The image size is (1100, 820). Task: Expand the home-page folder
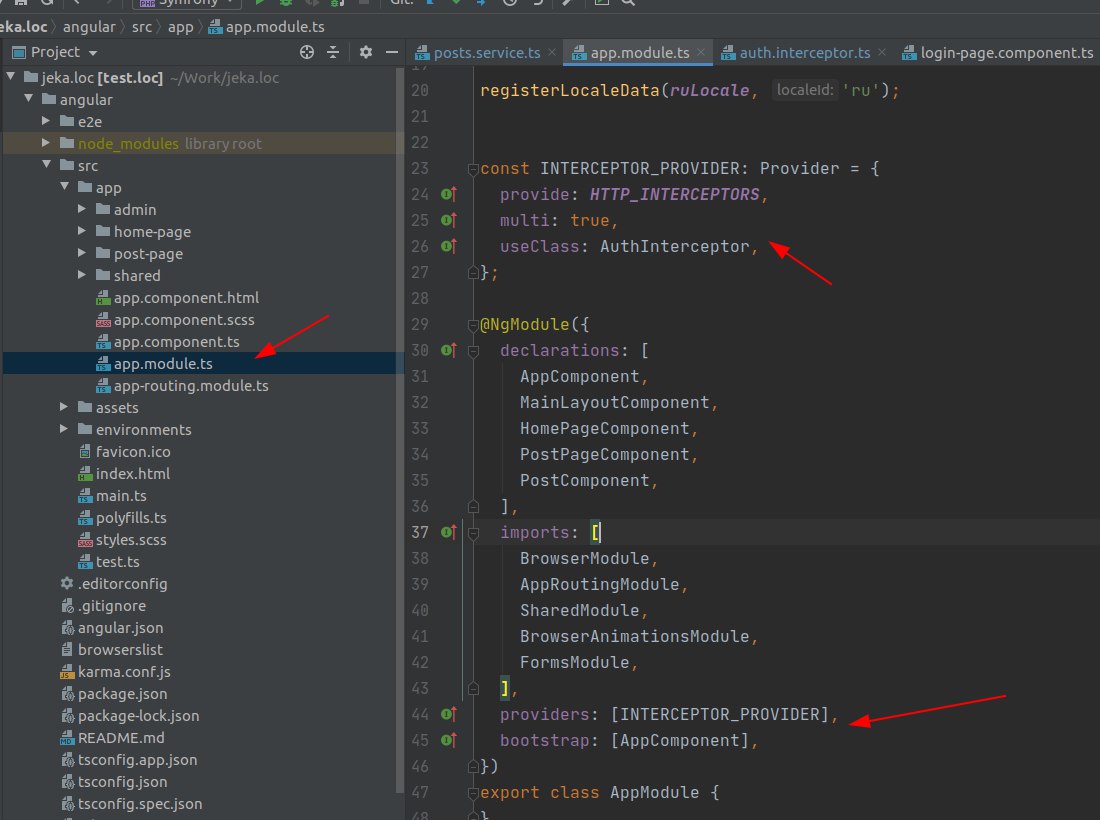[82, 231]
